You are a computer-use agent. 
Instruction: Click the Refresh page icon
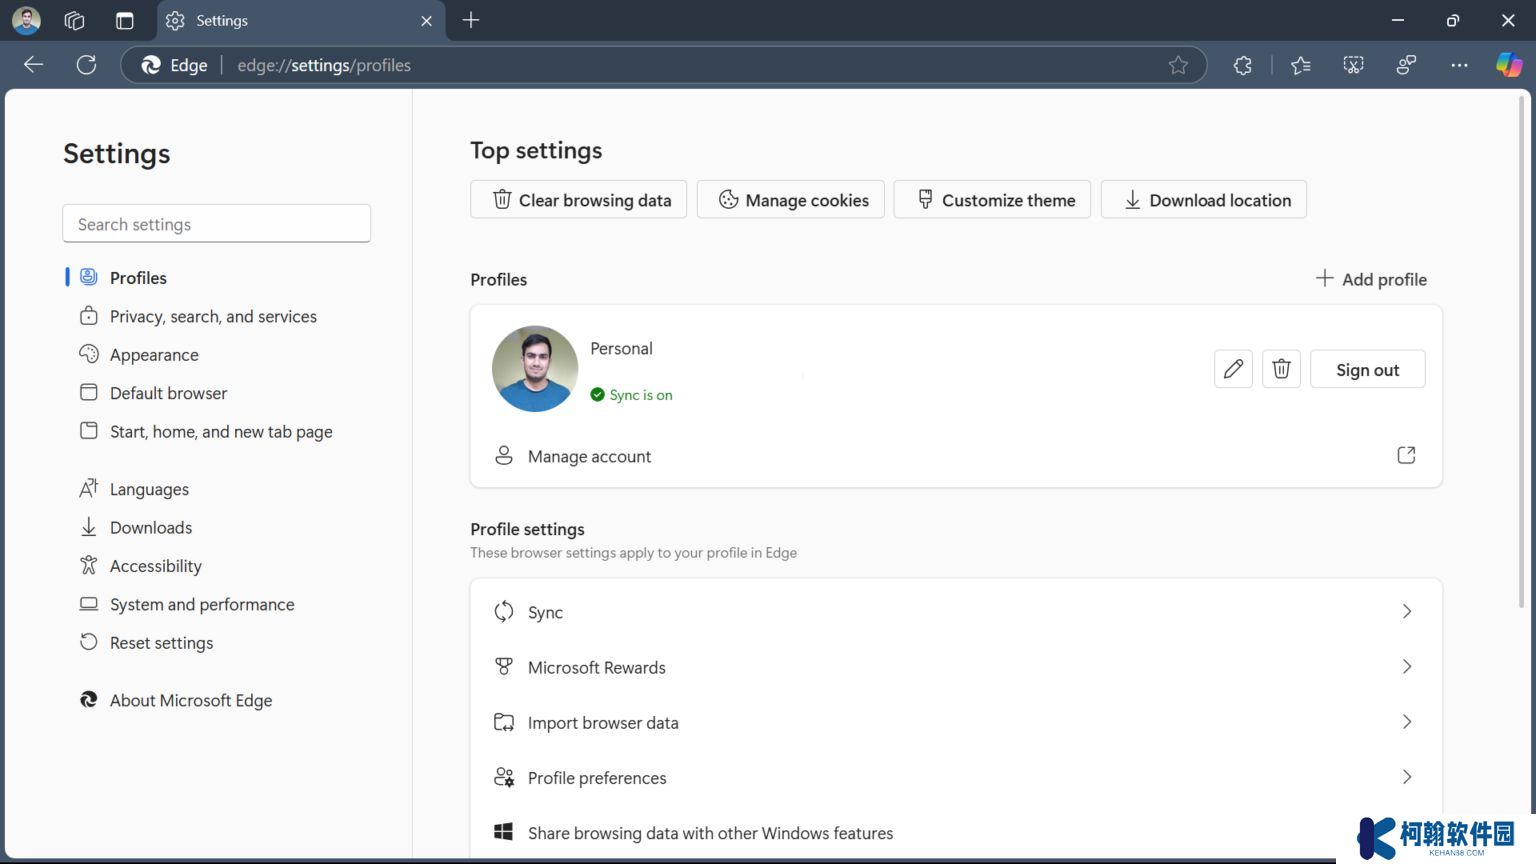pos(87,65)
